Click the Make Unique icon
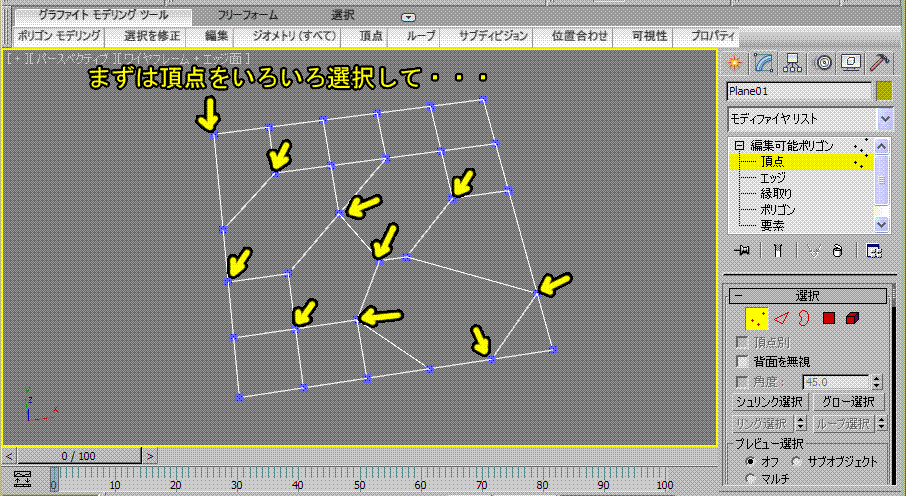Image resolution: width=906 pixels, height=496 pixels. pos(814,251)
